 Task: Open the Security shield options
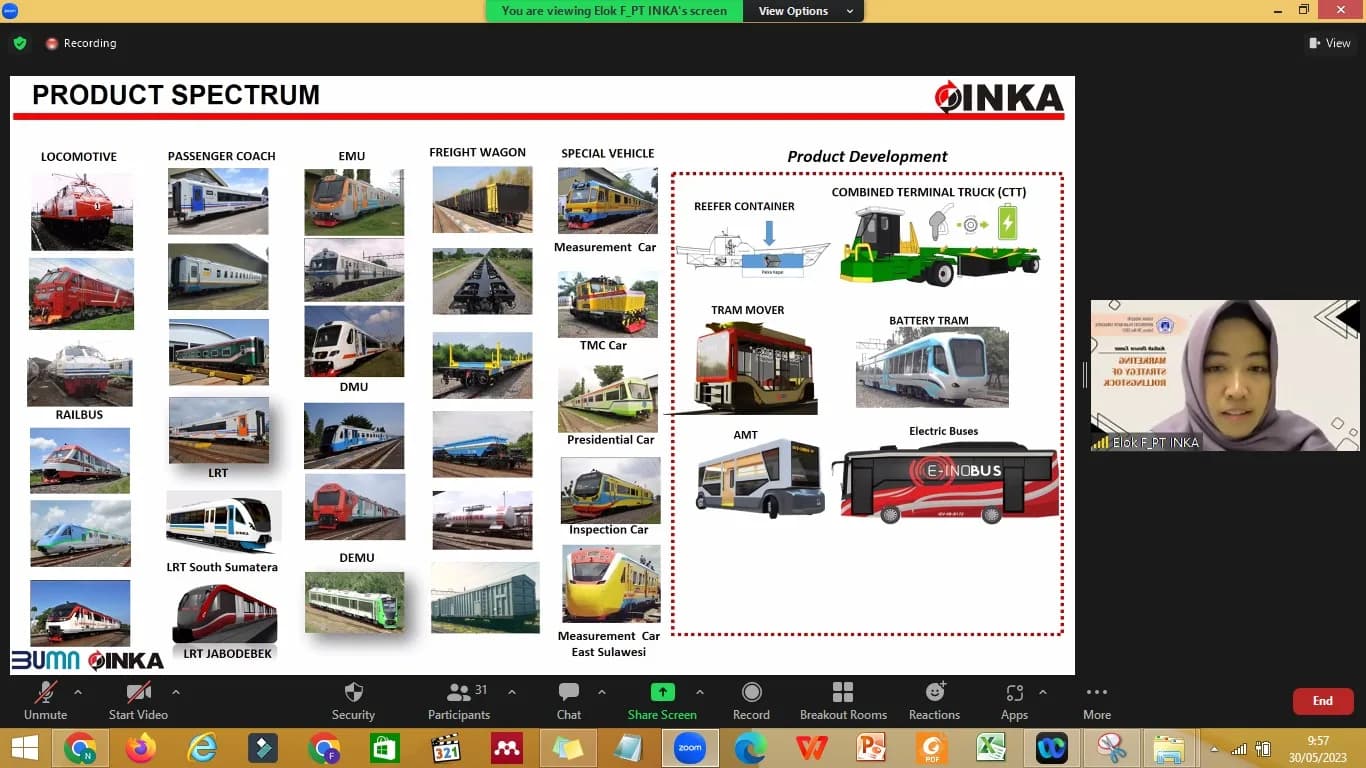pyautogui.click(x=353, y=700)
